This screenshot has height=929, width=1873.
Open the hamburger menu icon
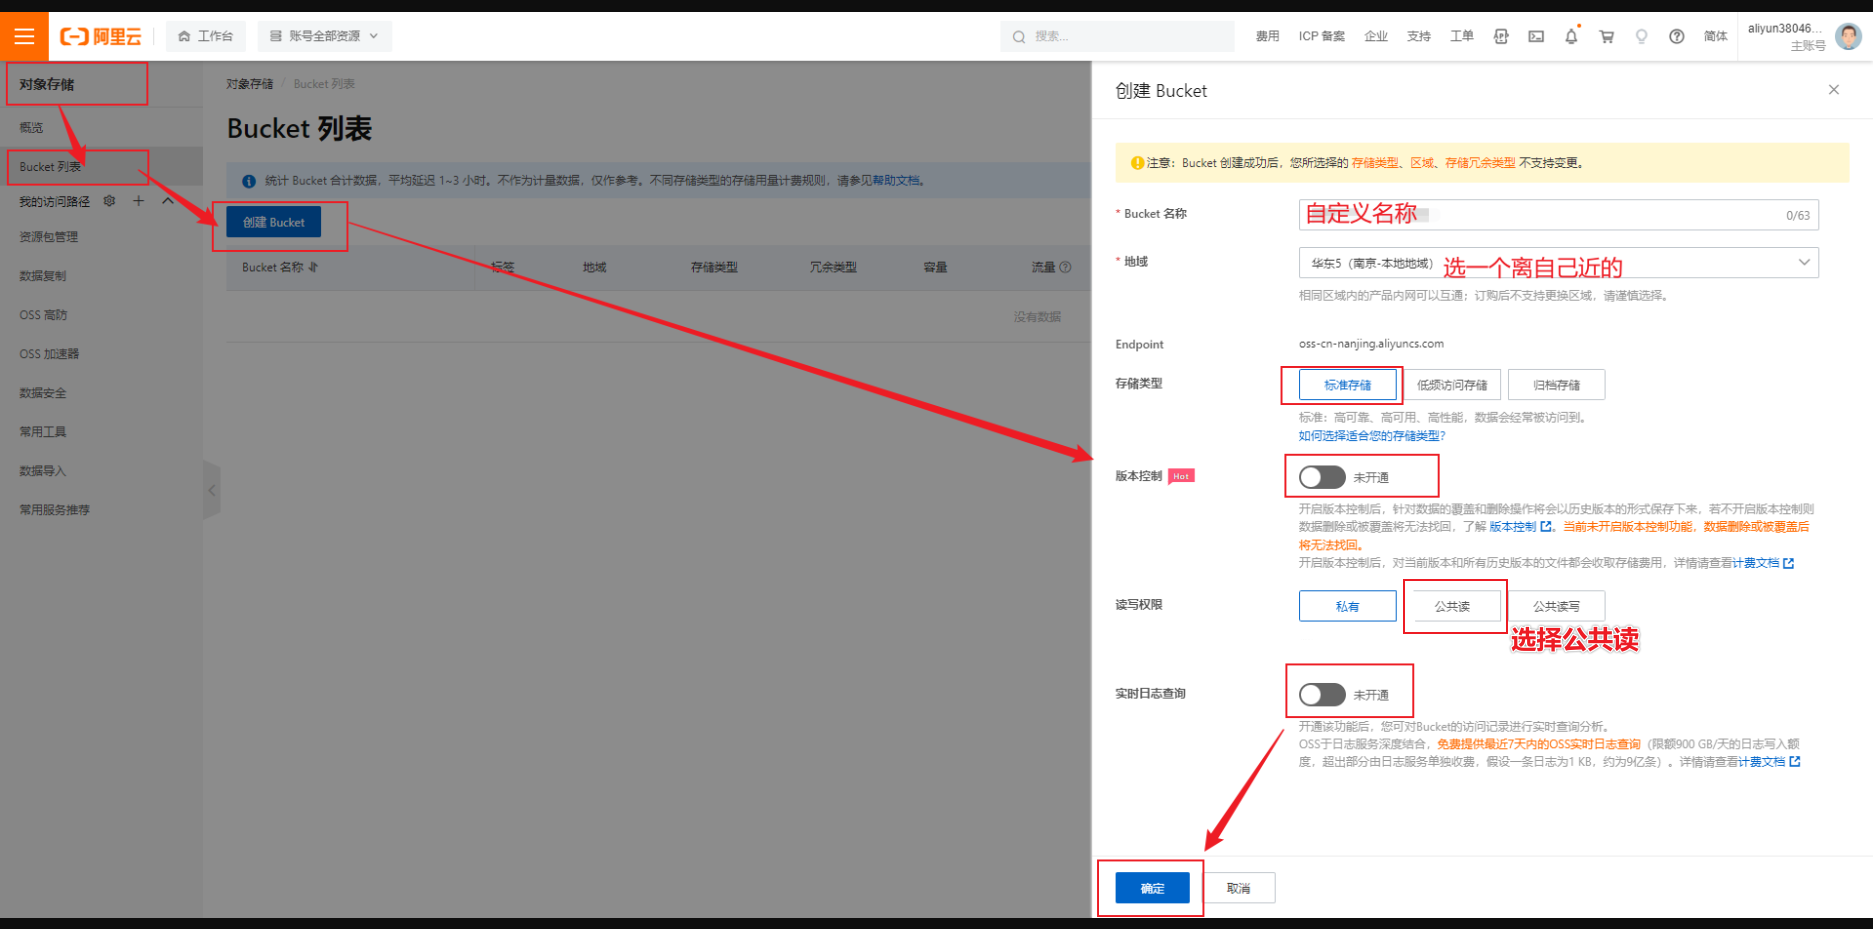point(25,36)
